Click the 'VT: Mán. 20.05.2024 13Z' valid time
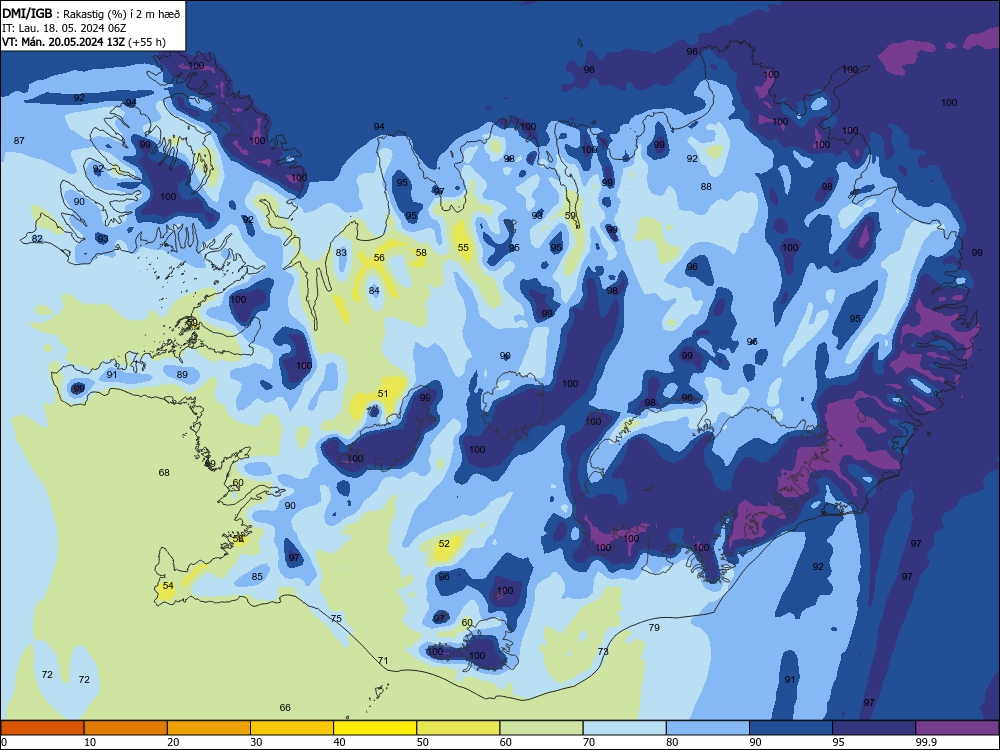The height and width of the screenshot is (750, 1000). 64,42
